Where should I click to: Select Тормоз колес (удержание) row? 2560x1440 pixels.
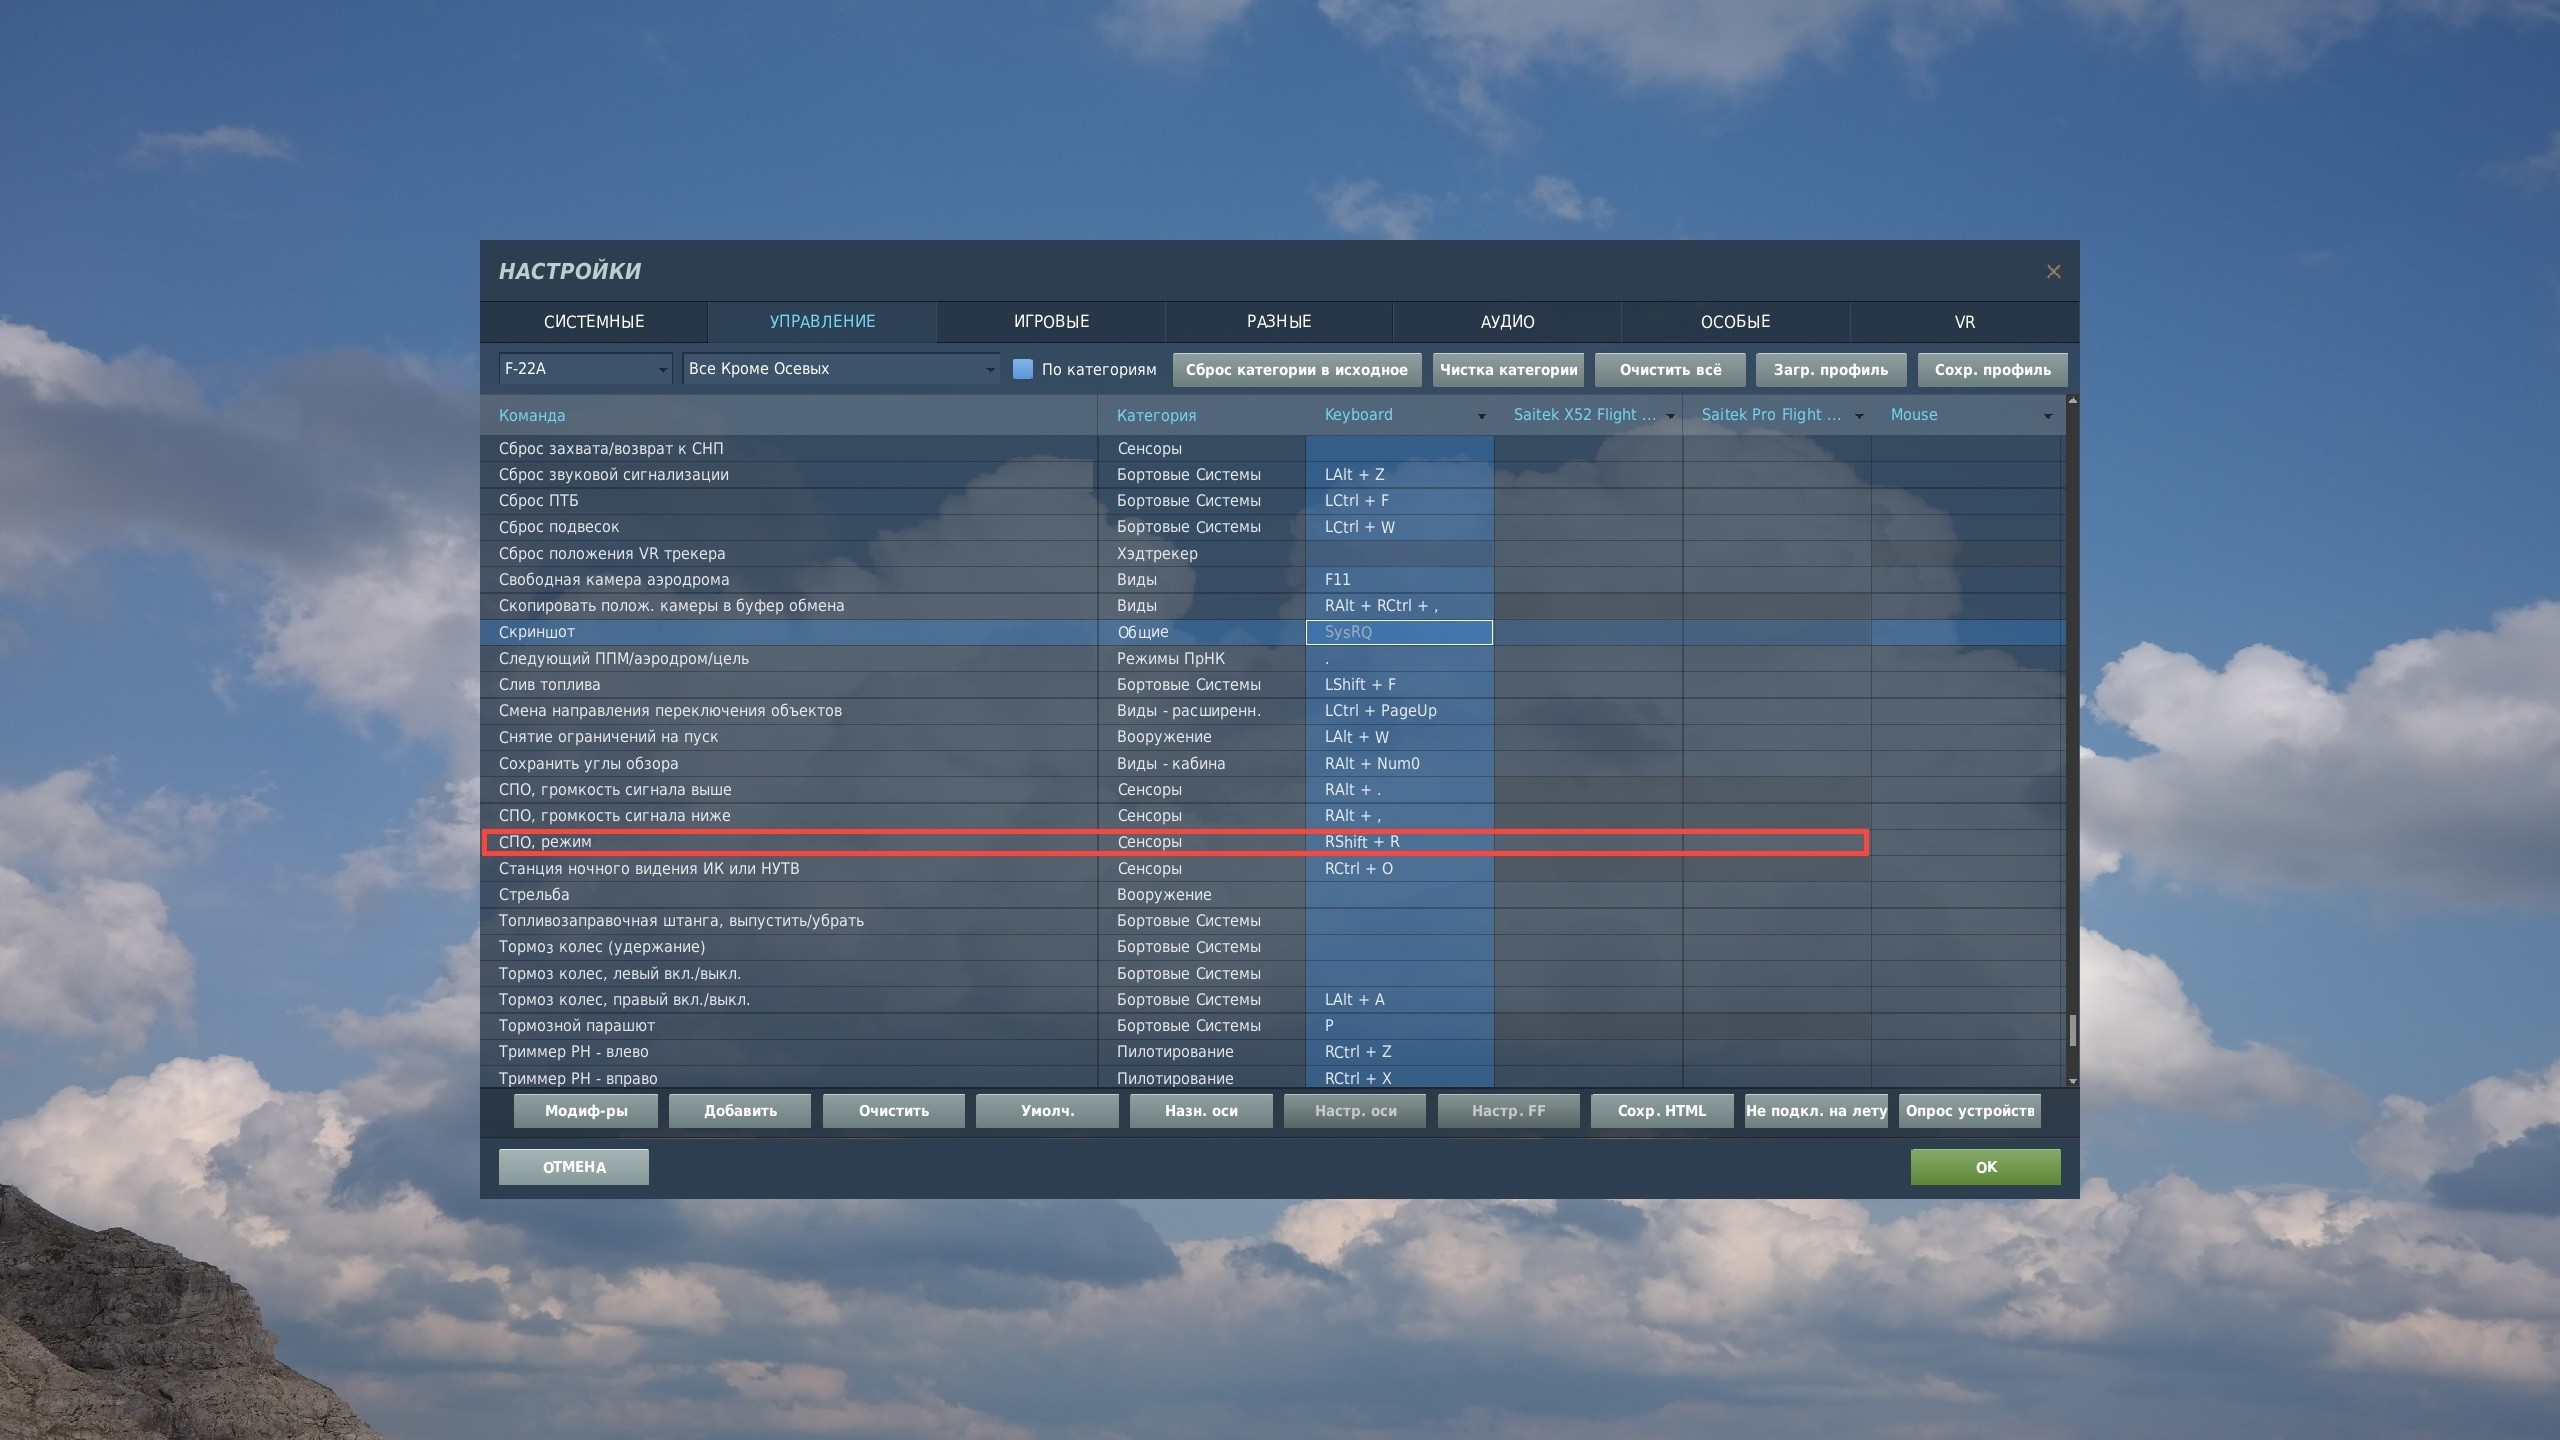tap(1273, 947)
